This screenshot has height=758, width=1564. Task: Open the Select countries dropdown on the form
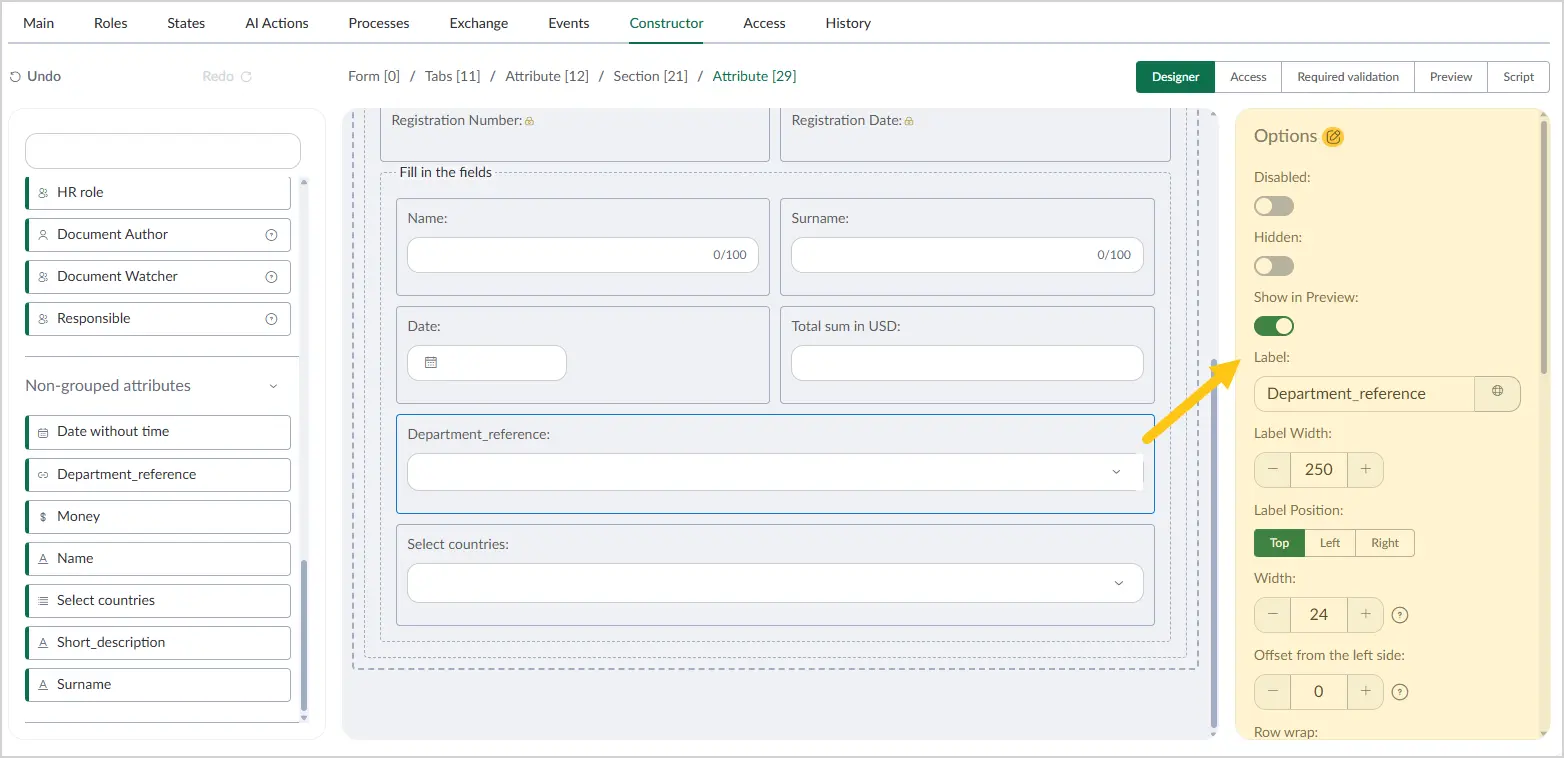[775, 583]
